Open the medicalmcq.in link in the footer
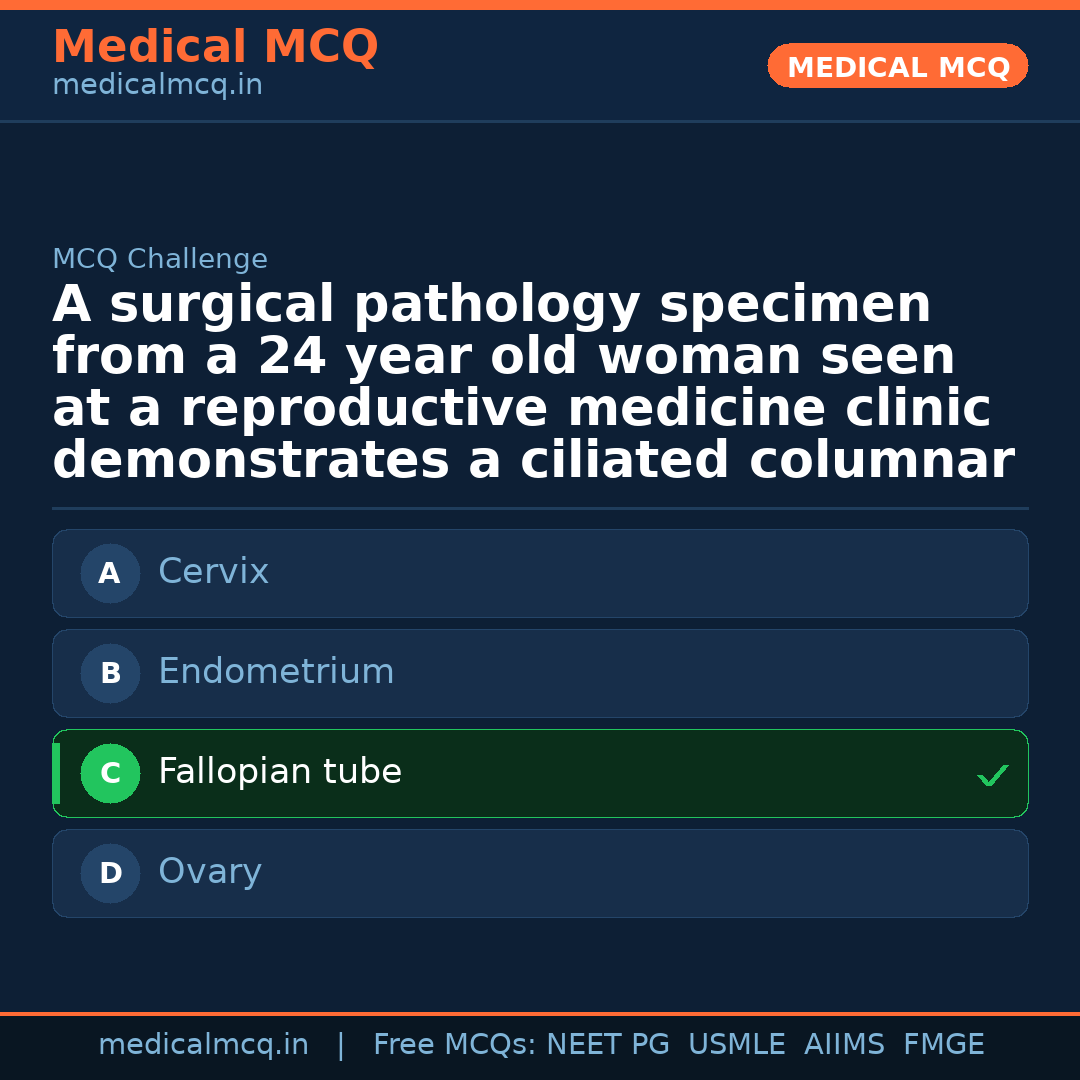This screenshot has height=1080, width=1080. 203,1045
